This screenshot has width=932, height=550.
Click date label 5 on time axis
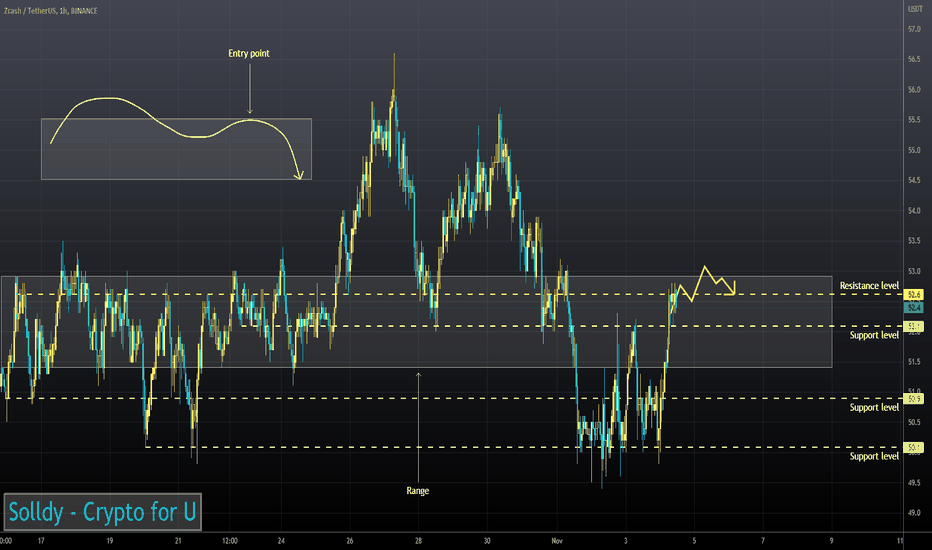(694, 541)
